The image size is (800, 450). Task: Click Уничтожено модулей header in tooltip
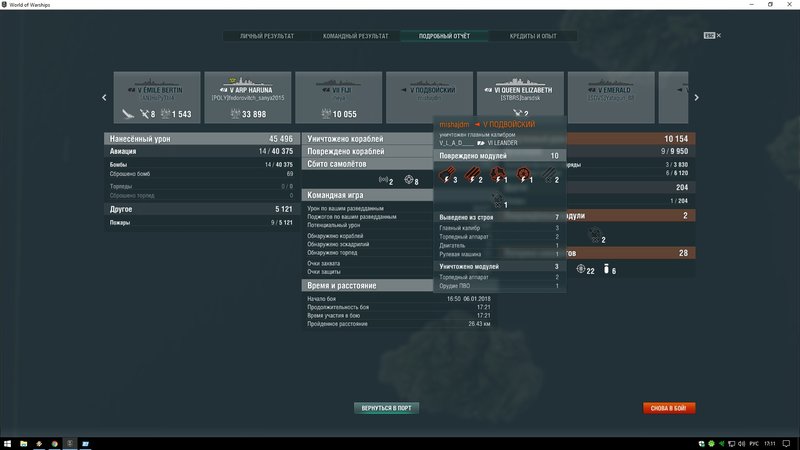(x=499, y=267)
